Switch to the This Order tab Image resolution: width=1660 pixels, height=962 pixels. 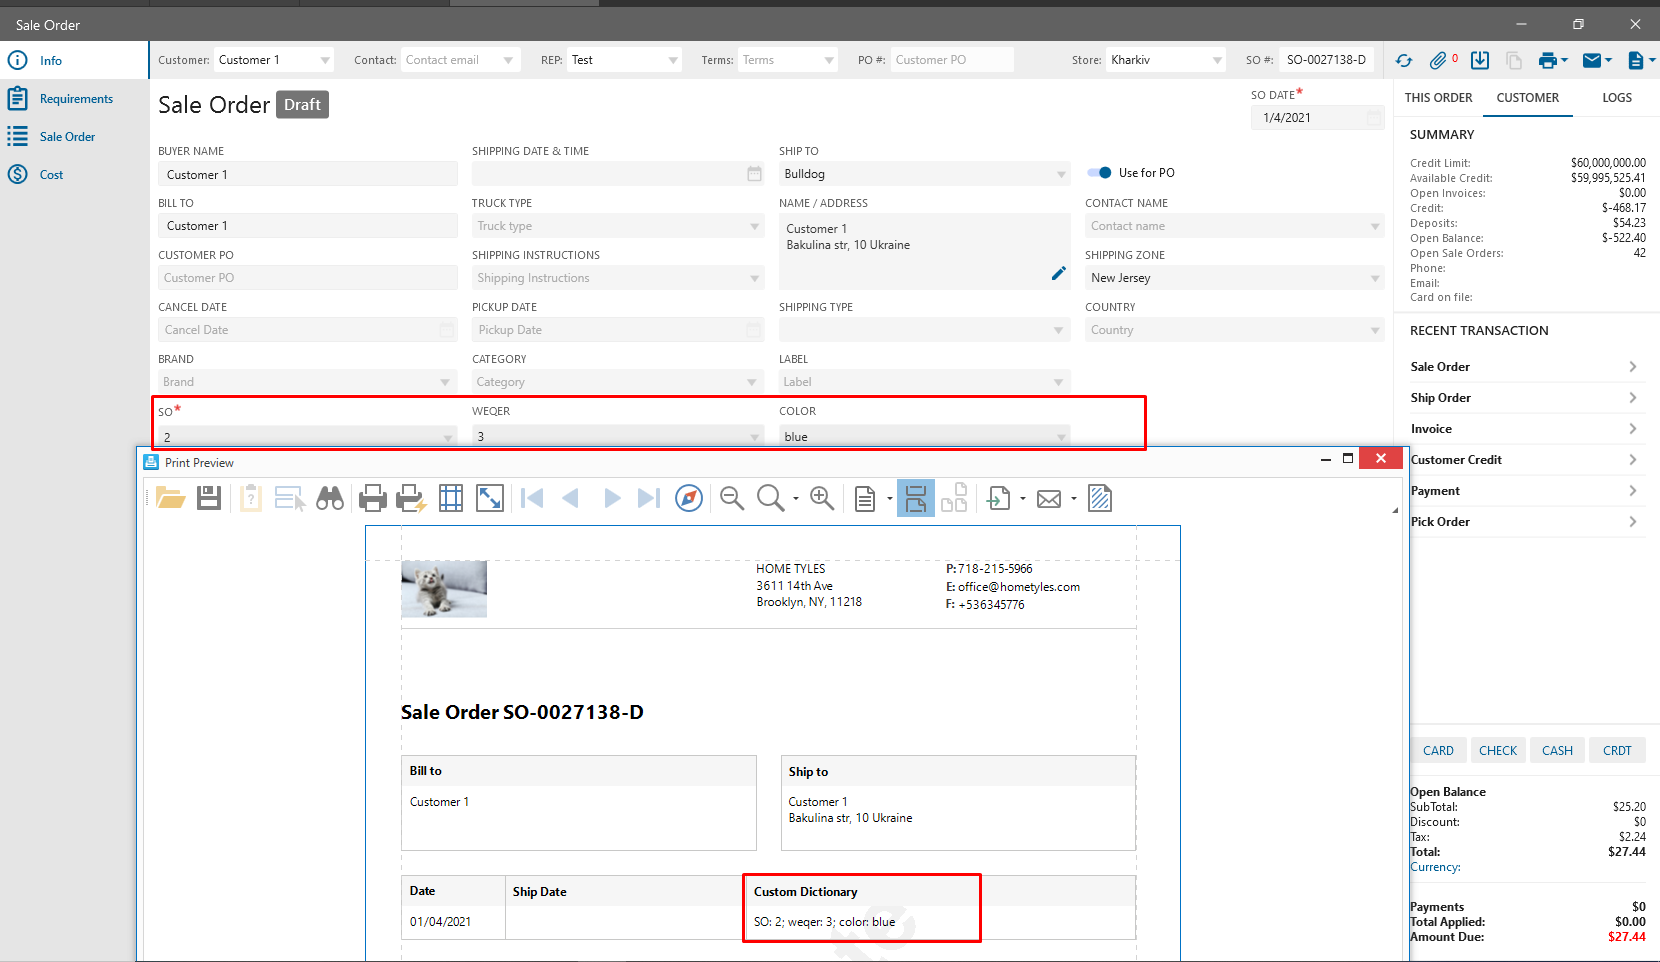(x=1438, y=98)
